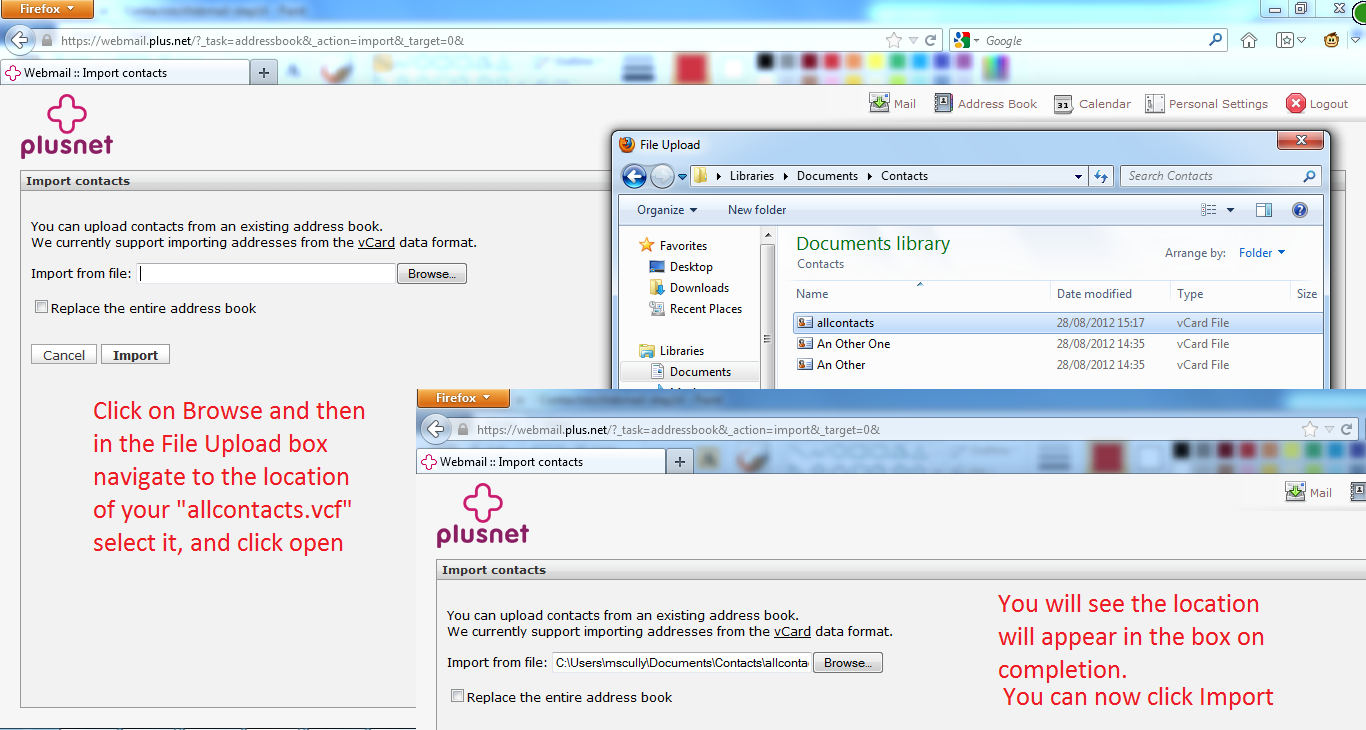Bookmark page with star in lower window
Viewport: 1366px width, 730px height.
[x=1310, y=429]
